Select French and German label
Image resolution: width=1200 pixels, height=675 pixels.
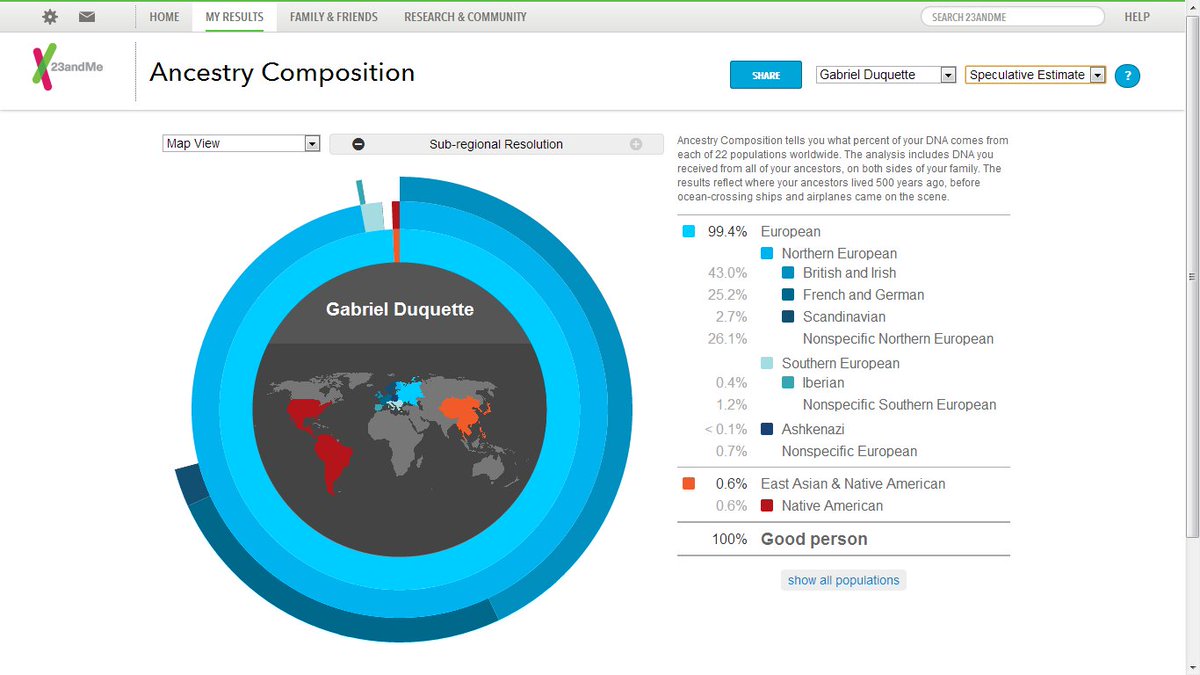coord(863,295)
